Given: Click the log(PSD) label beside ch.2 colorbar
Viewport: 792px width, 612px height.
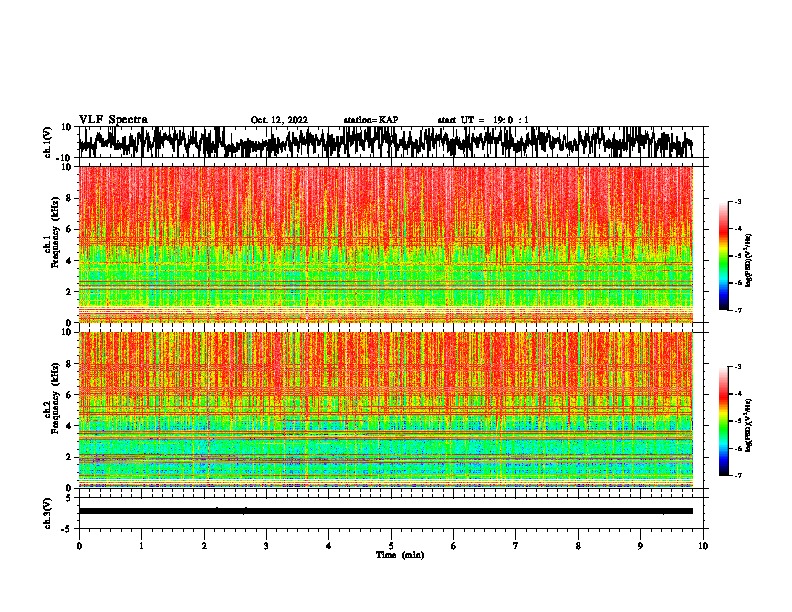Looking at the screenshot, I should (x=748, y=426).
